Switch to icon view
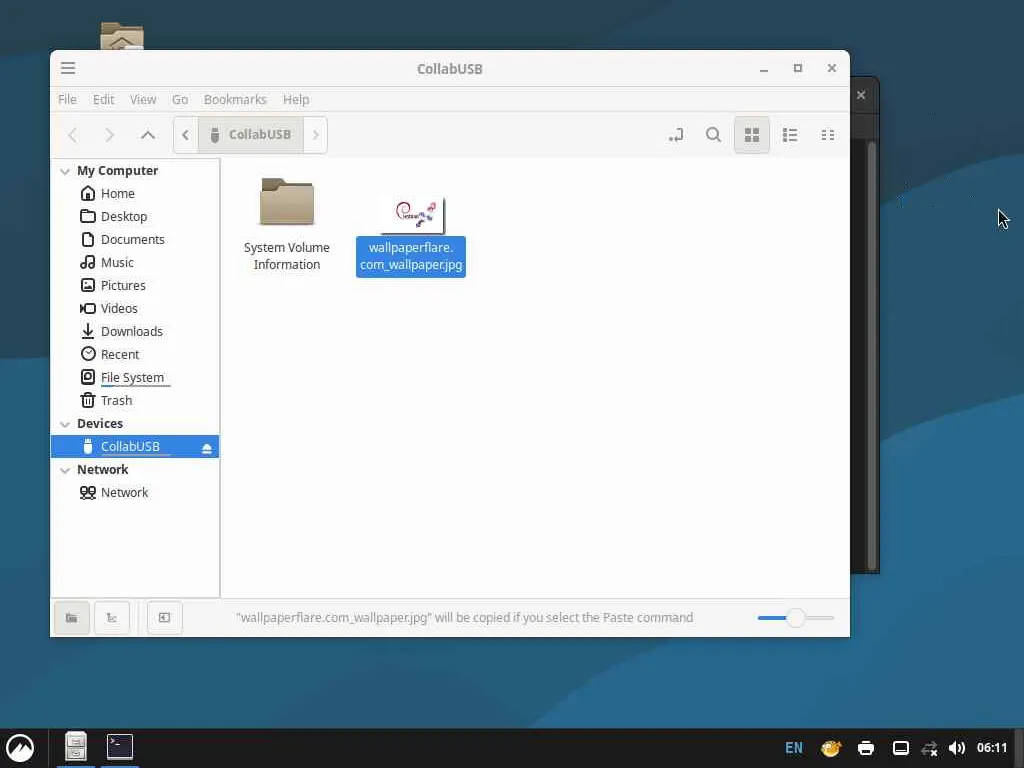The height and width of the screenshot is (768, 1024). pos(752,135)
